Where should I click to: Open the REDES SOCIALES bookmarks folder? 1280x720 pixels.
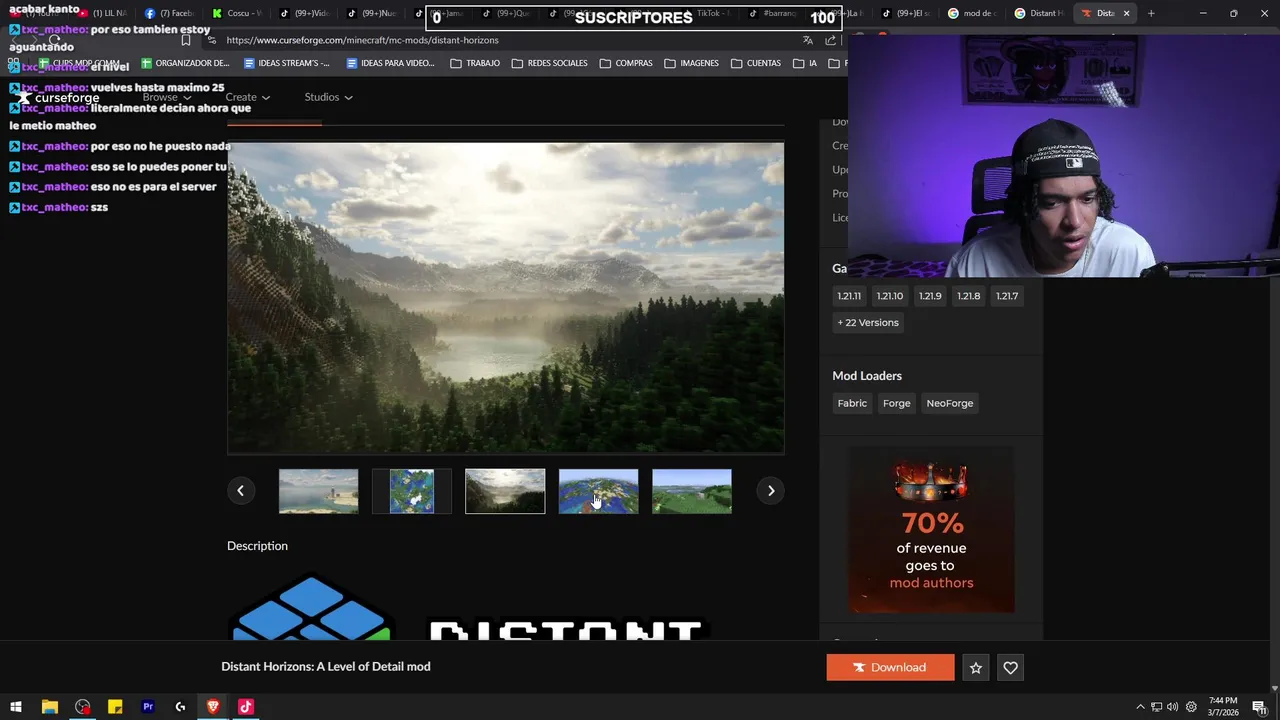pos(549,63)
